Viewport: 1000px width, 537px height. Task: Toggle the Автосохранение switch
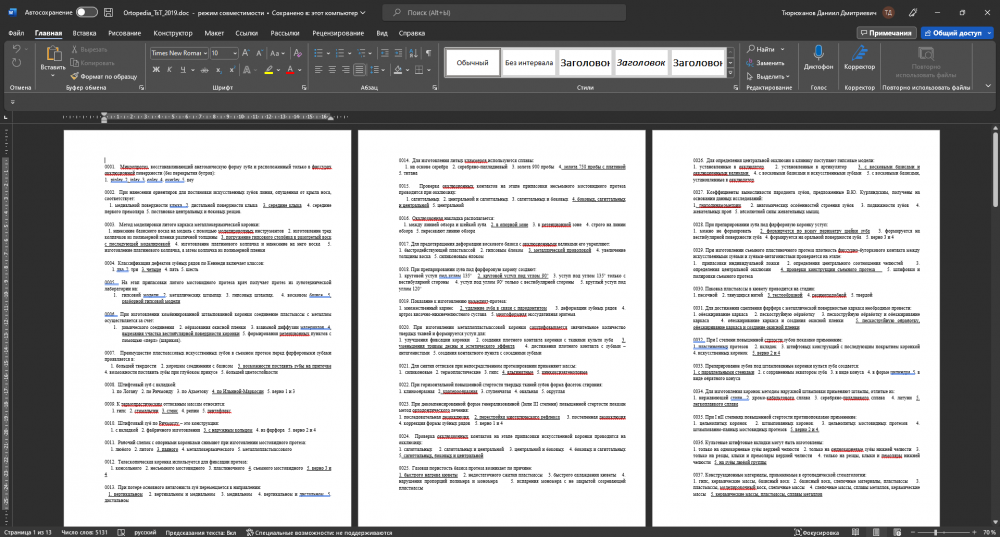tap(86, 11)
